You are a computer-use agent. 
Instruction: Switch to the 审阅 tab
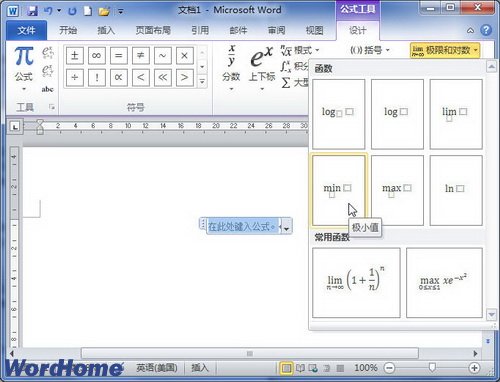(277, 30)
